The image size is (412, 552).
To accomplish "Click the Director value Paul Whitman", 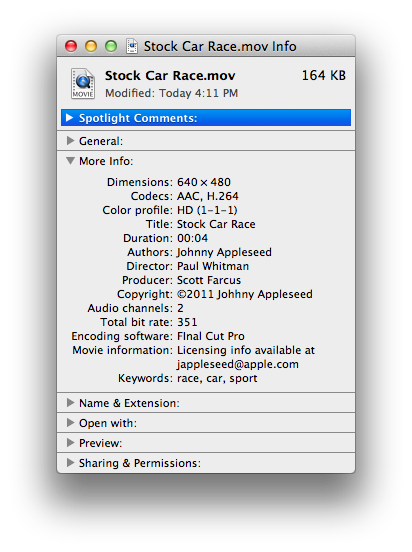I will 213,266.
